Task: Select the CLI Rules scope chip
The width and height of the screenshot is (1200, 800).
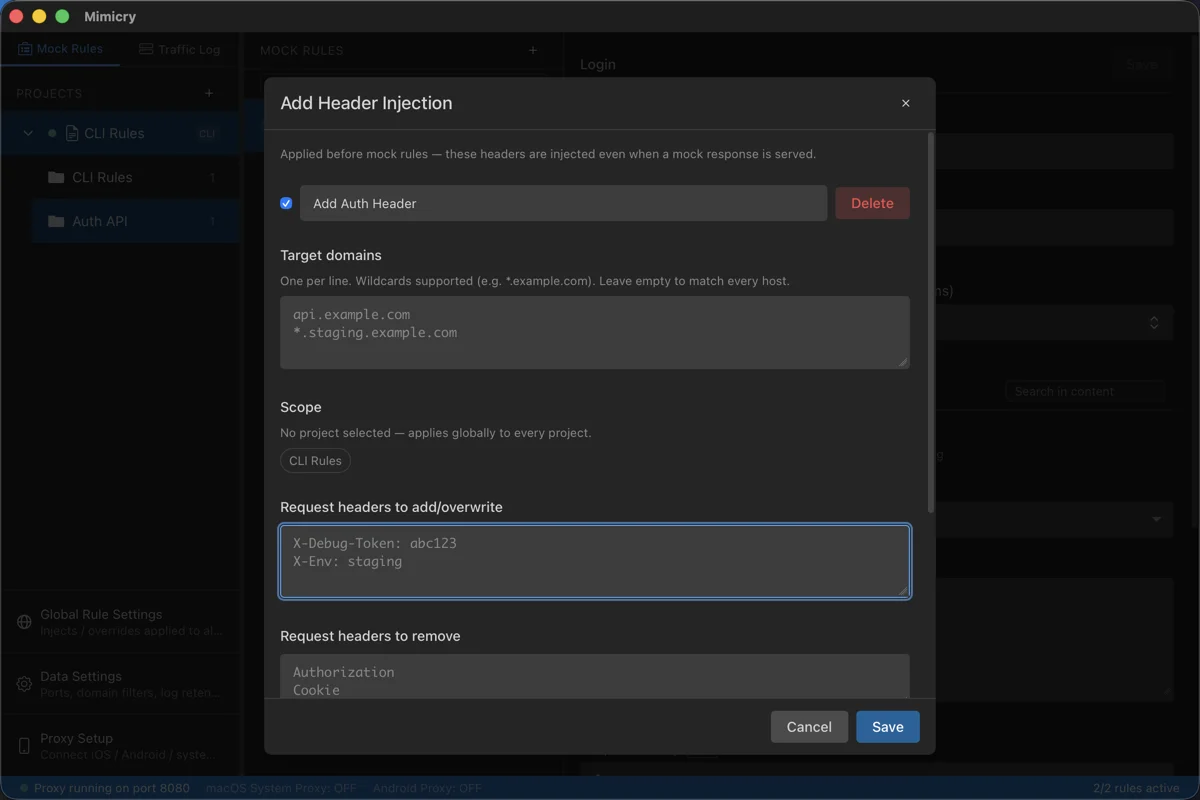Action: pos(315,461)
